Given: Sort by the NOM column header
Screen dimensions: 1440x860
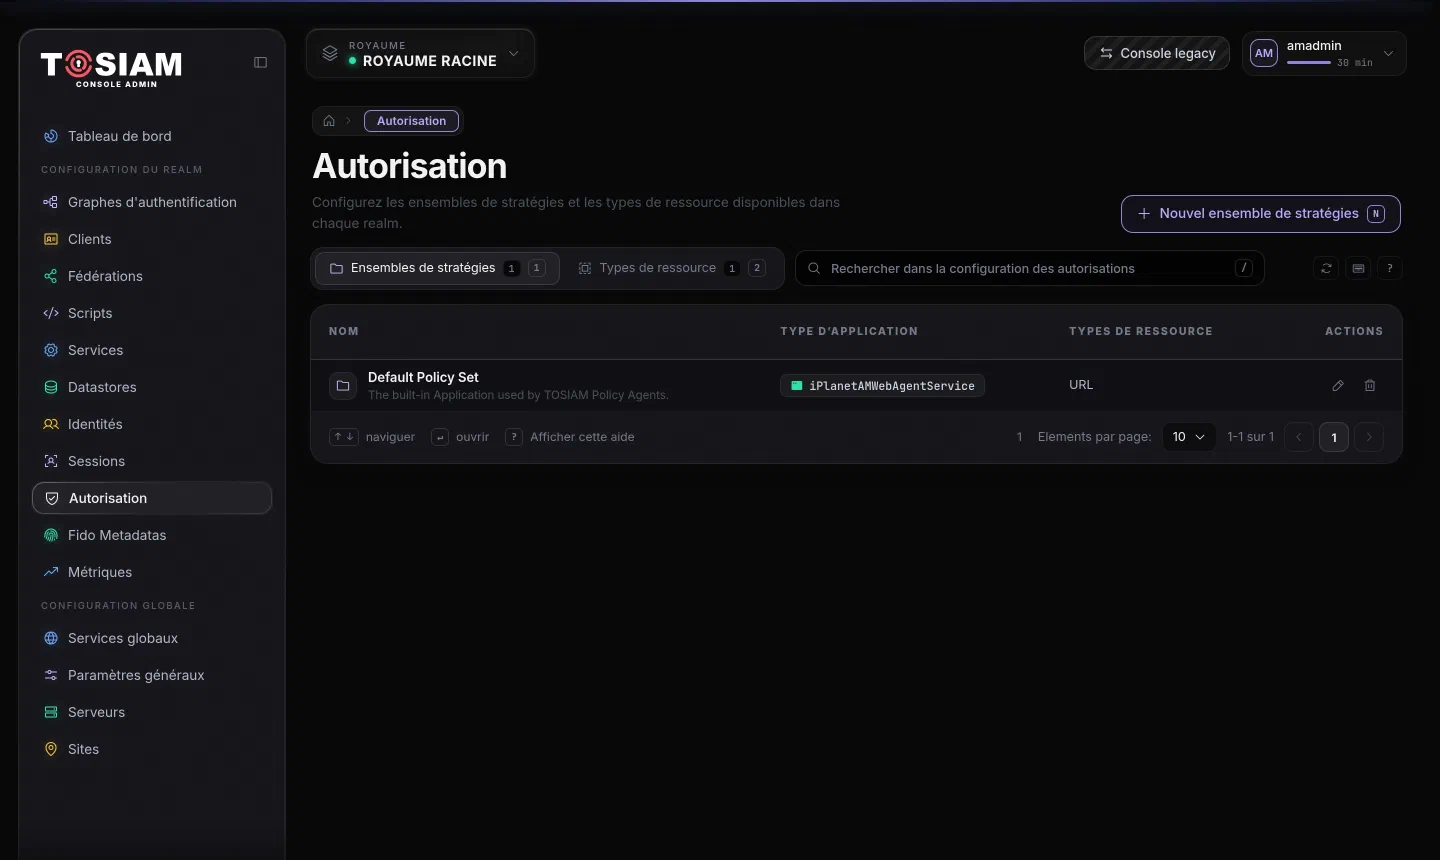Looking at the screenshot, I should [x=344, y=331].
